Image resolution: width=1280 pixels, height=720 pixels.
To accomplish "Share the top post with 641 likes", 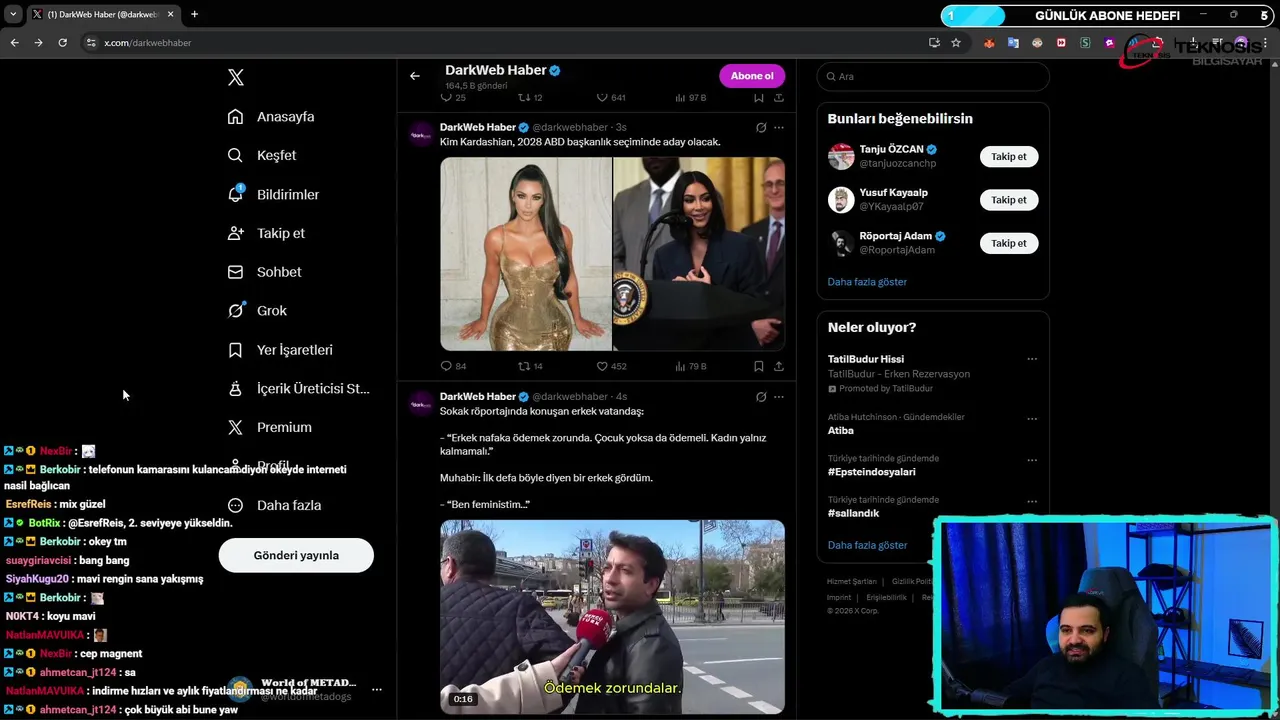I will pos(779,98).
